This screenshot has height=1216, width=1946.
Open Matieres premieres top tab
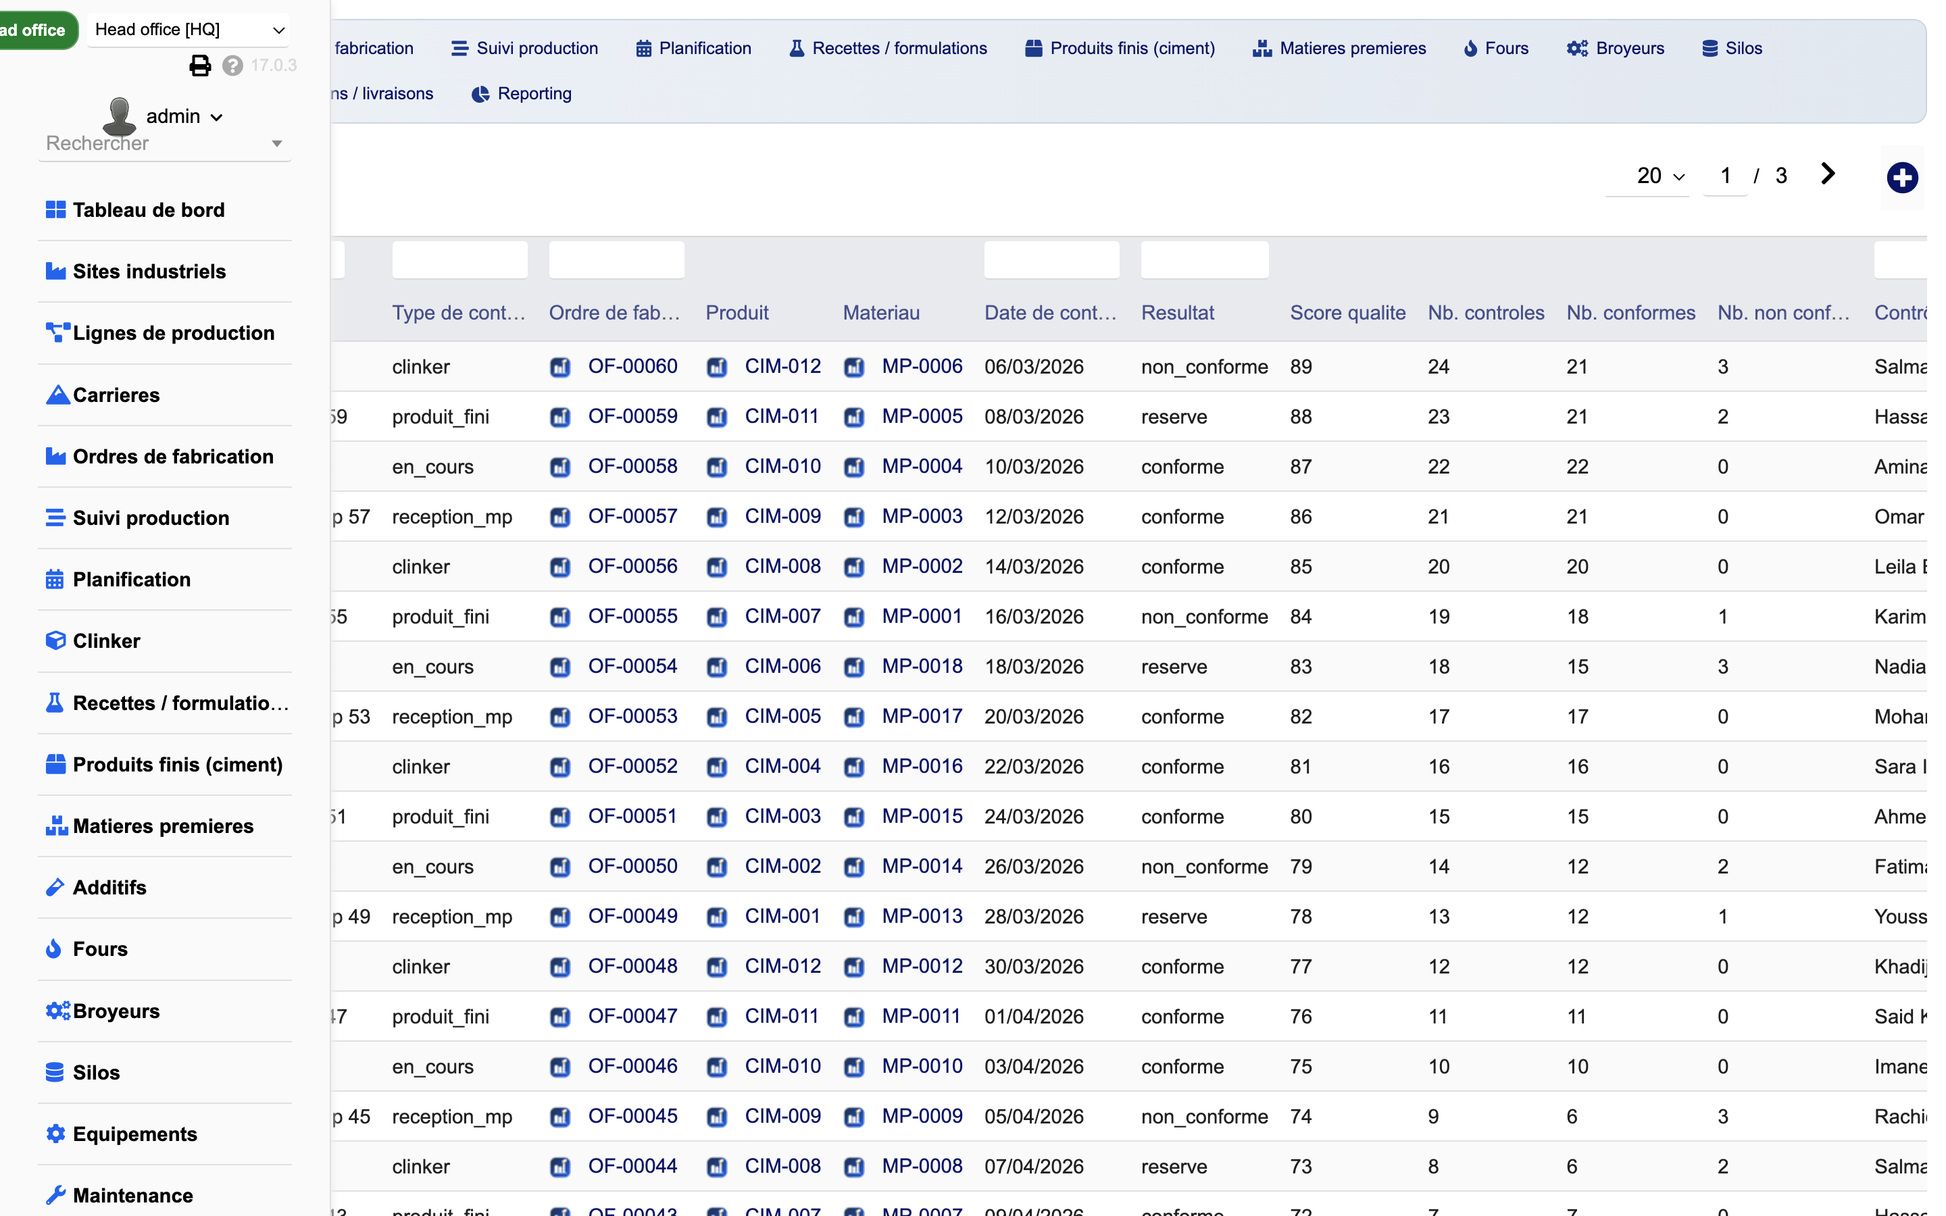click(1340, 48)
